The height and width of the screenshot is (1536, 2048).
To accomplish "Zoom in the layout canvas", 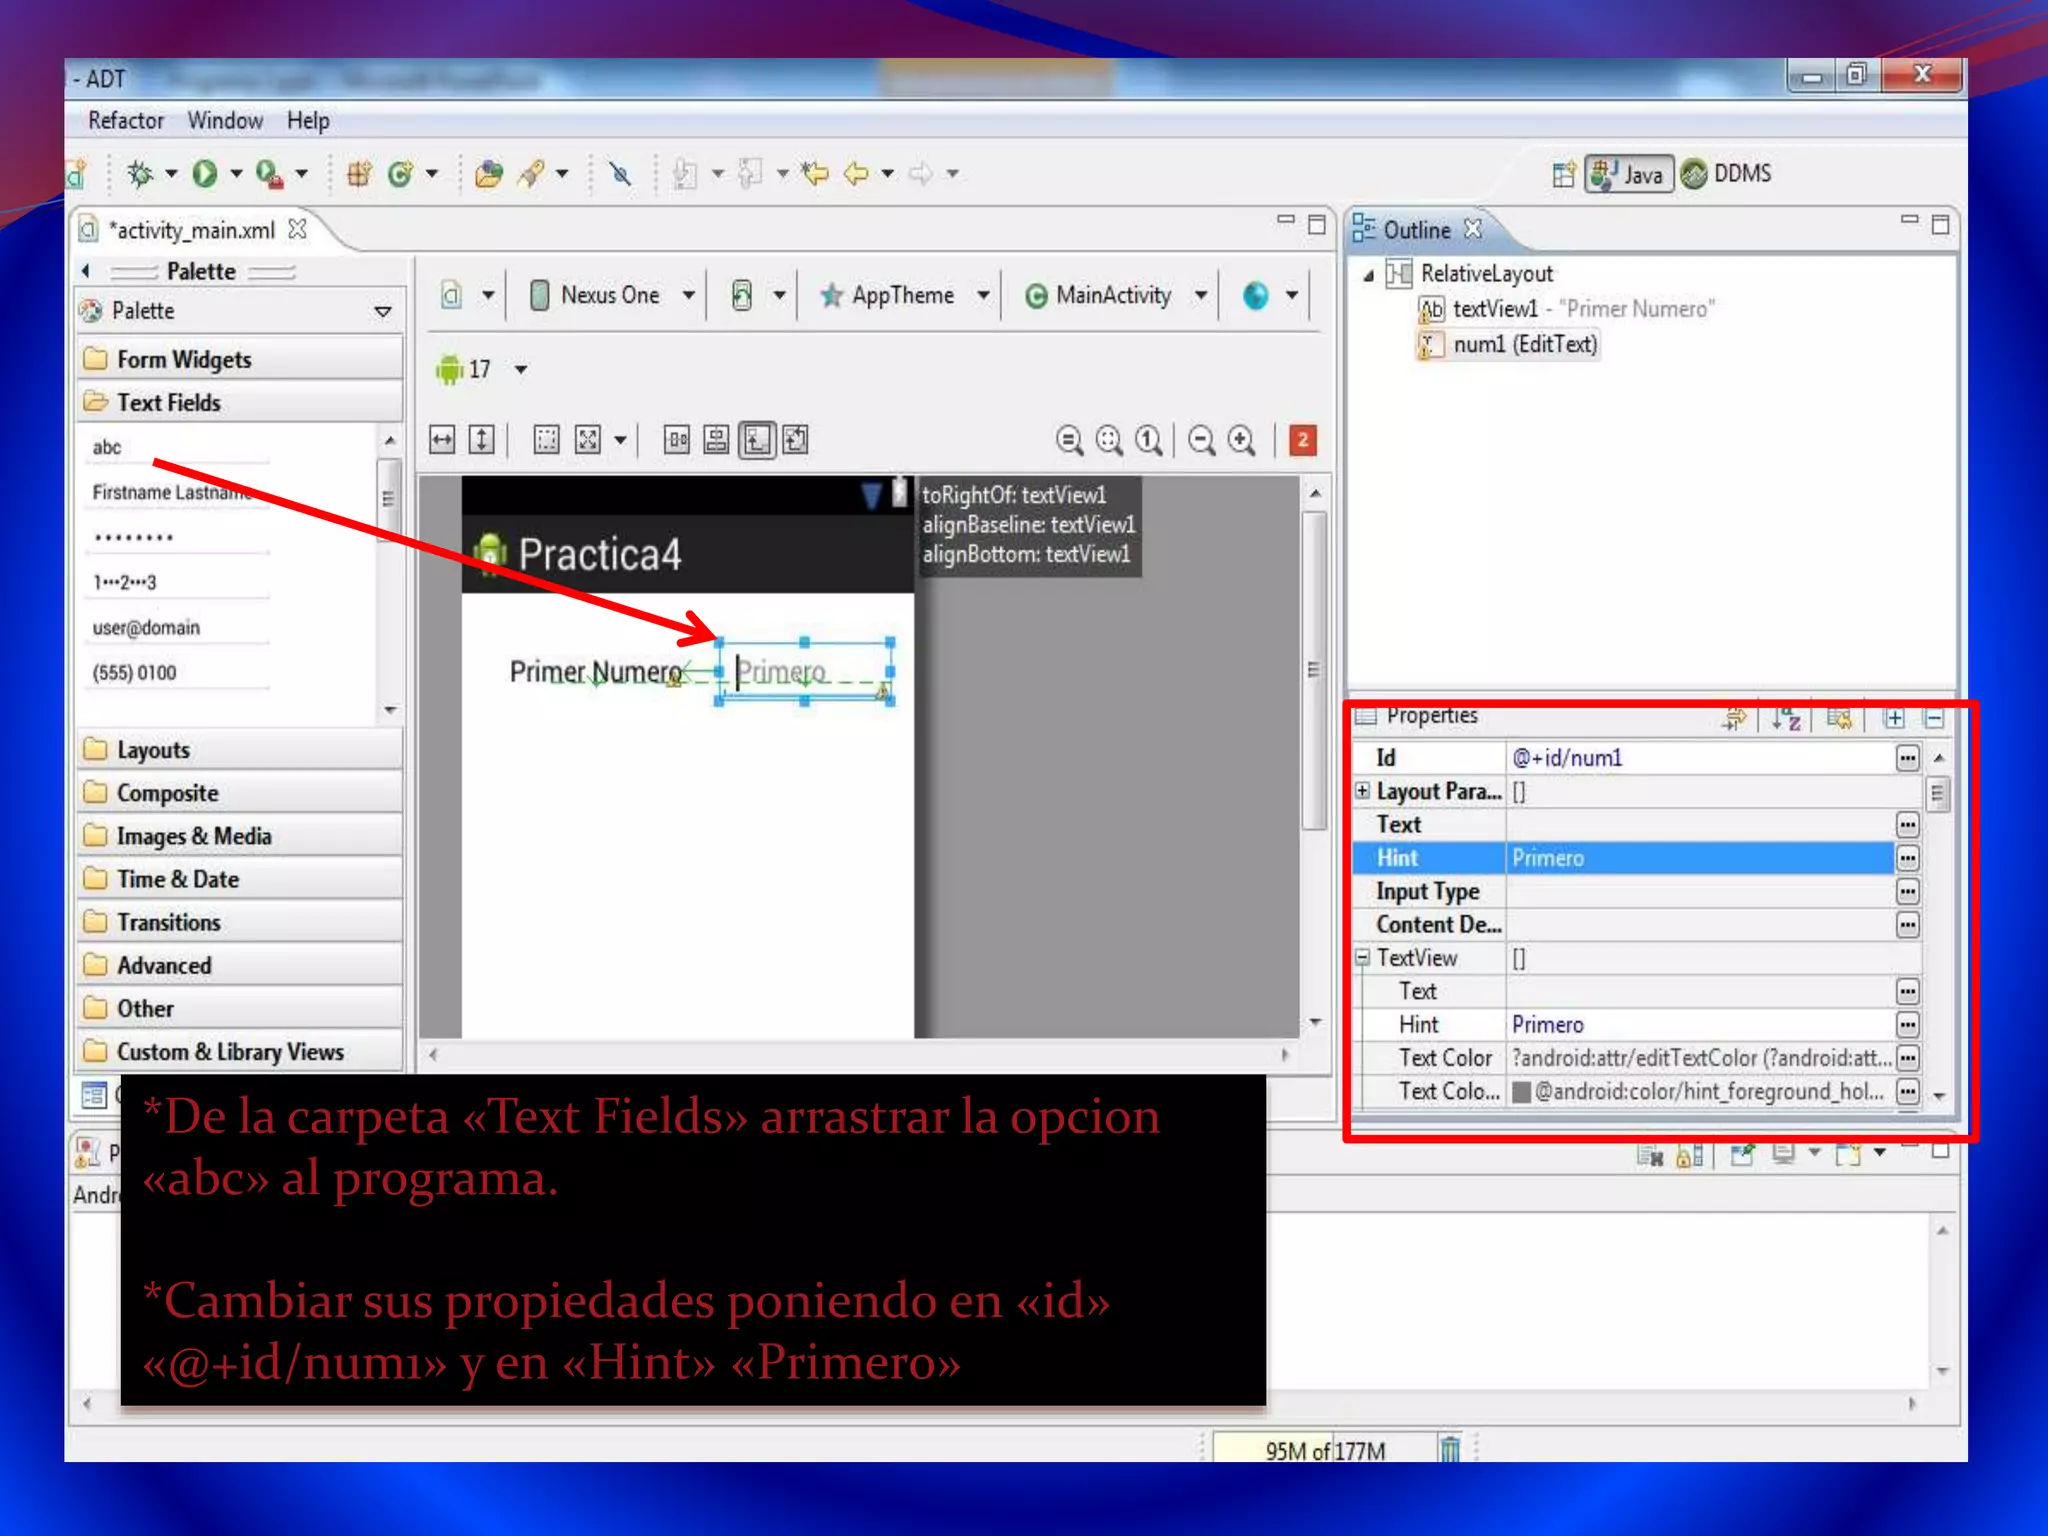I will (x=1242, y=440).
